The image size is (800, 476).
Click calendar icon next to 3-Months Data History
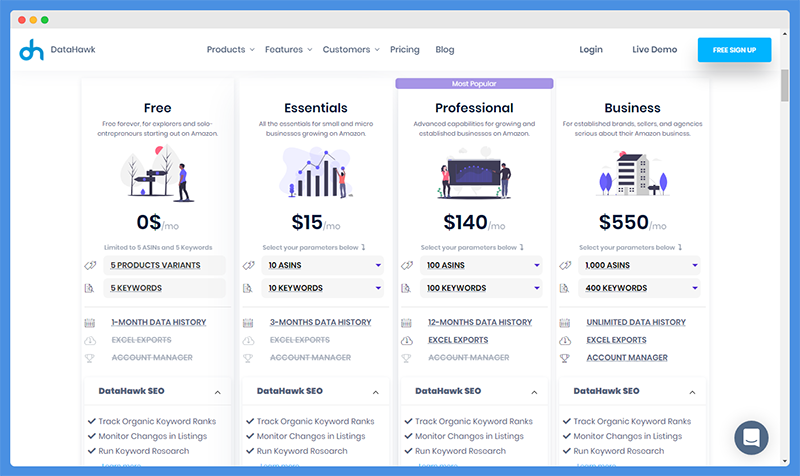pos(248,322)
